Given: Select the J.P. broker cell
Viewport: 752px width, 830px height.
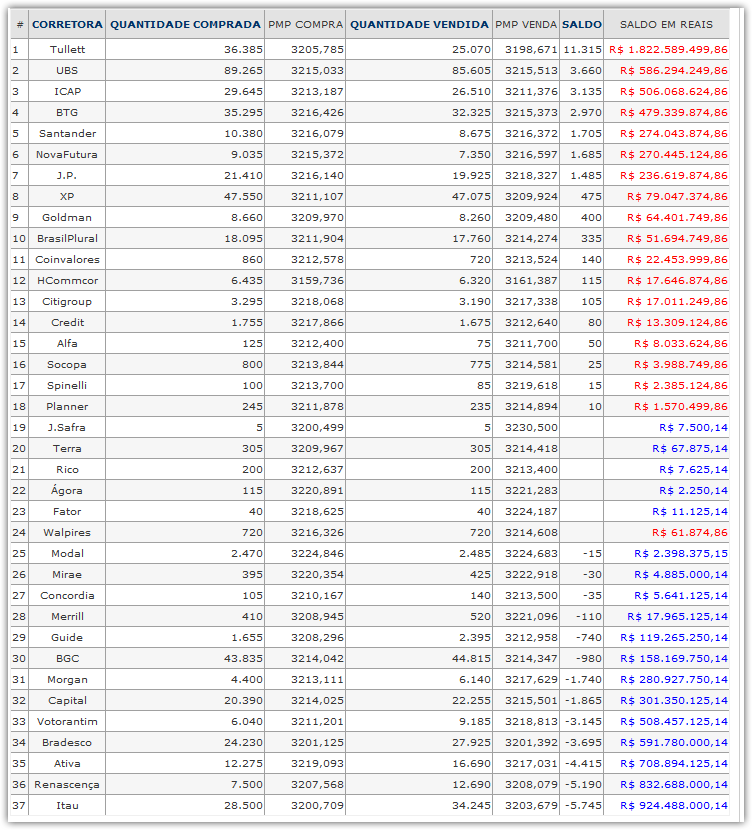Looking at the screenshot, I should [x=67, y=175].
